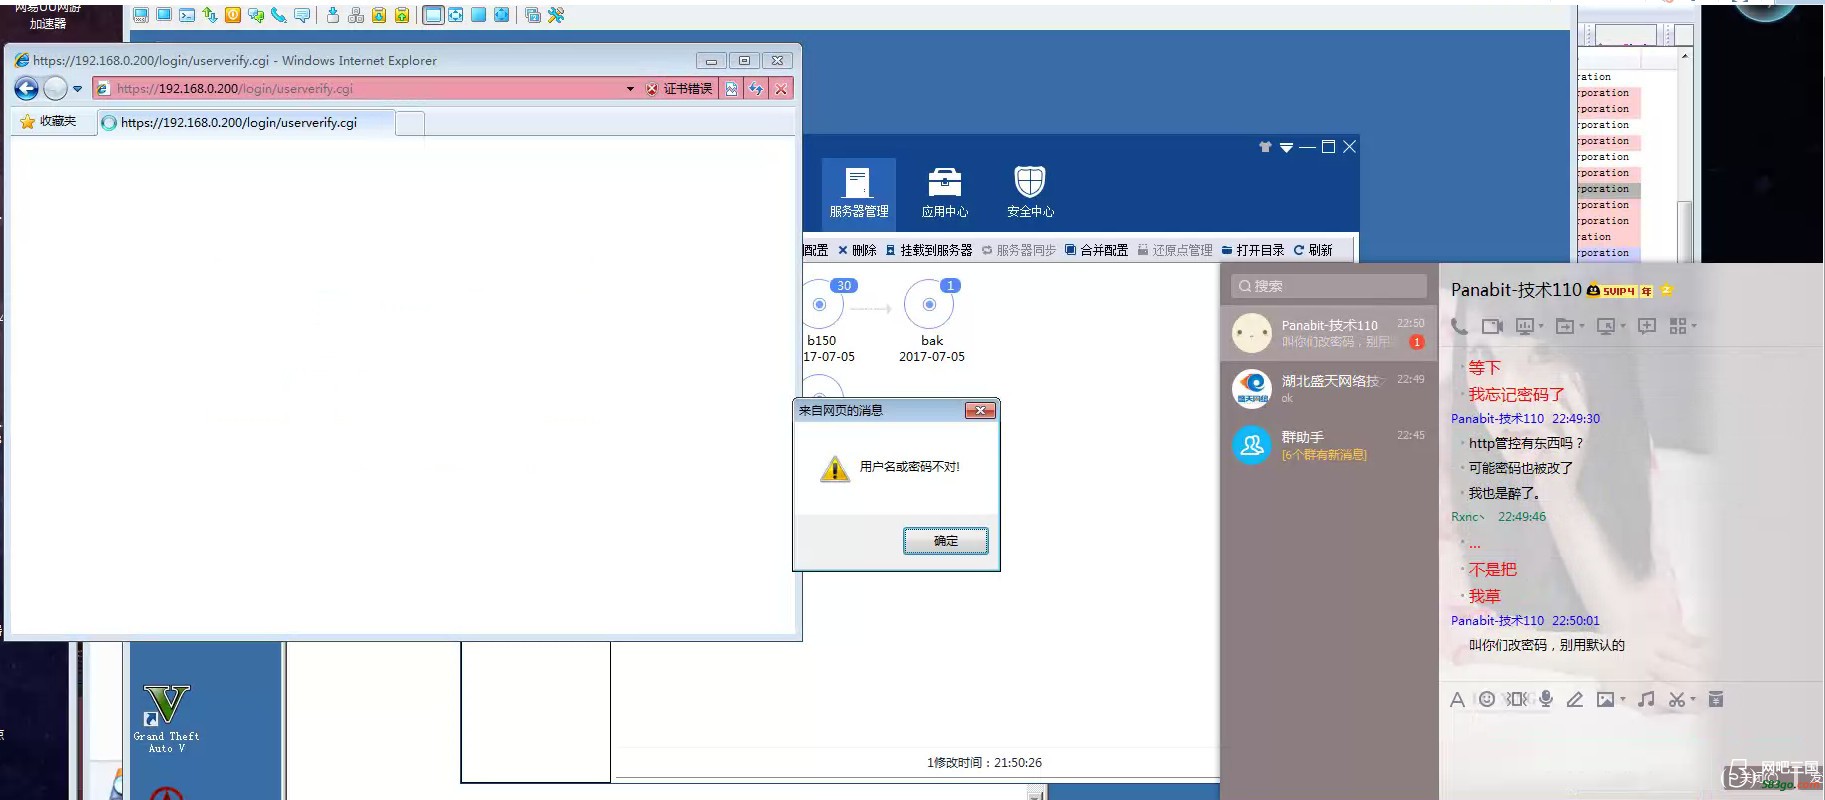This screenshot has width=1825, height=800.
Task: Click the IE stop loading red X button
Action: (x=781, y=89)
